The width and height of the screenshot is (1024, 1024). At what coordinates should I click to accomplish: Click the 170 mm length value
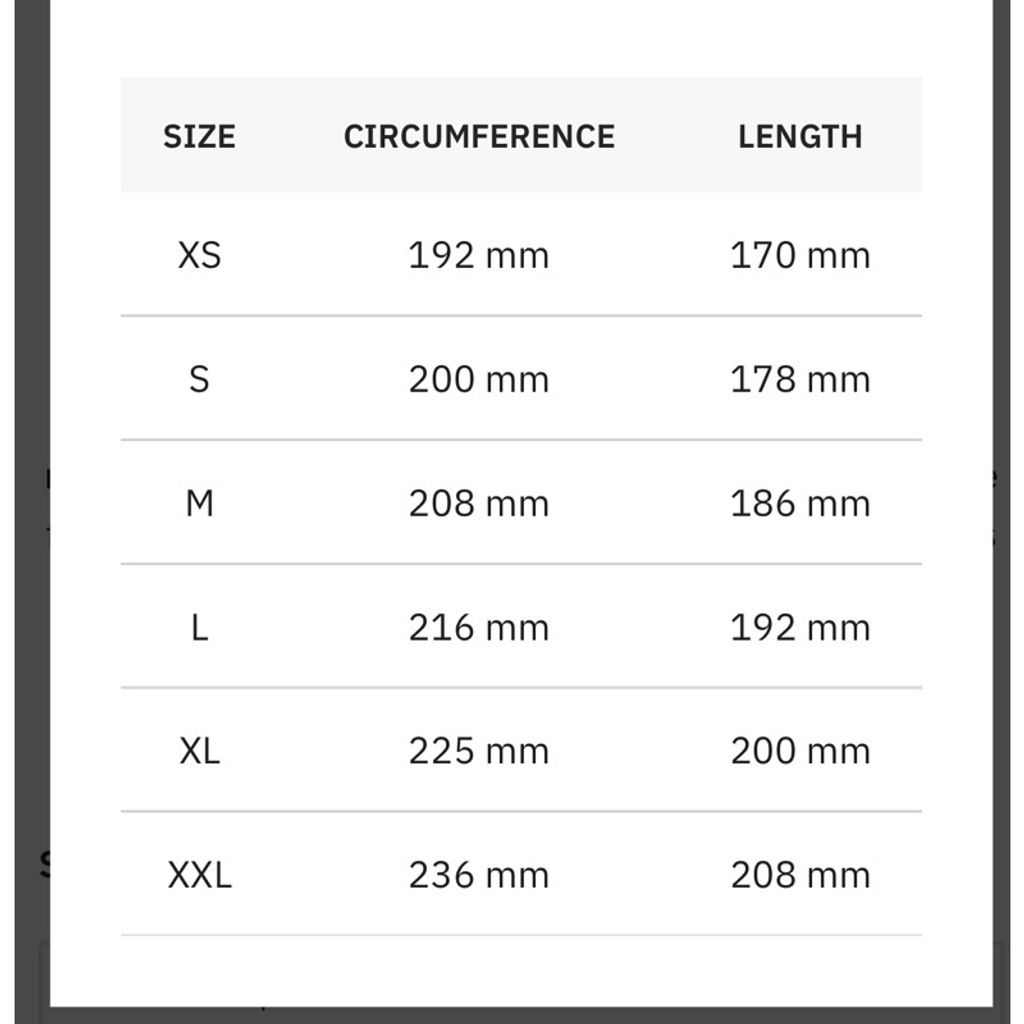(800, 255)
